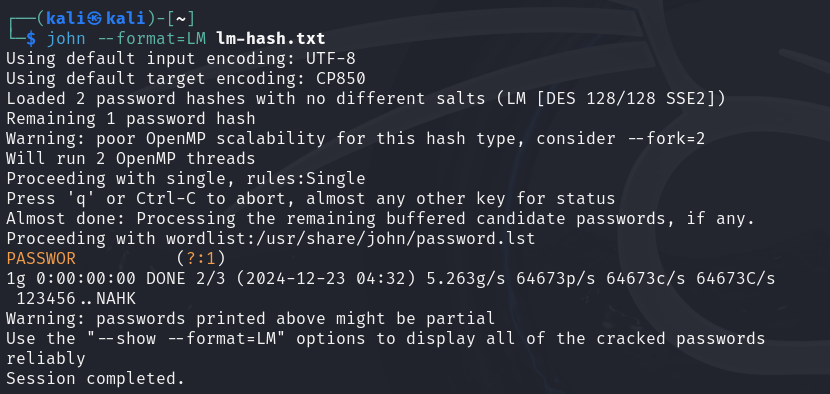Click the --format=LM option in command line
Image resolution: width=830 pixels, height=394 pixels.
point(151,39)
